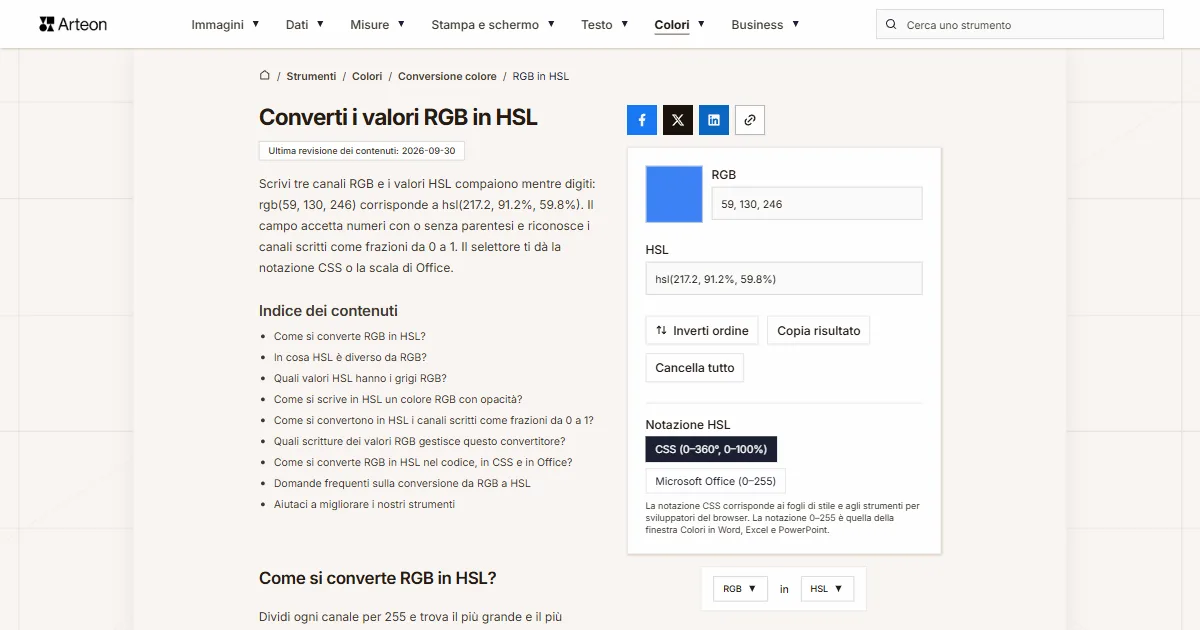1200x630 pixels.
Task: Go to Strumenti breadcrumb
Action: (311, 76)
